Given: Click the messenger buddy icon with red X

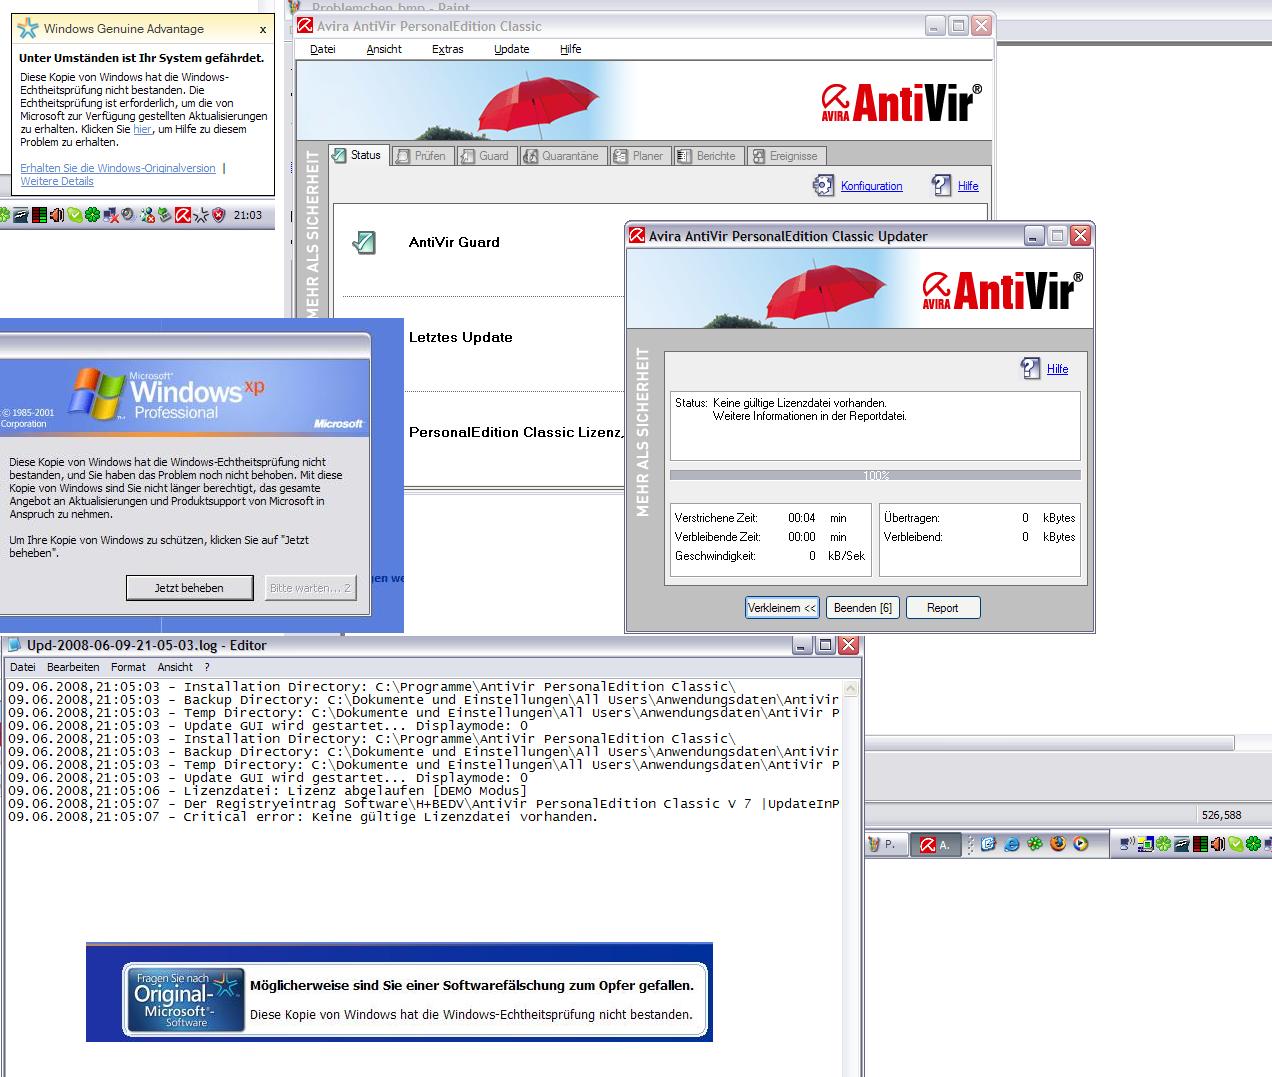Looking at the screenshot, I should [x=147, y=215].
